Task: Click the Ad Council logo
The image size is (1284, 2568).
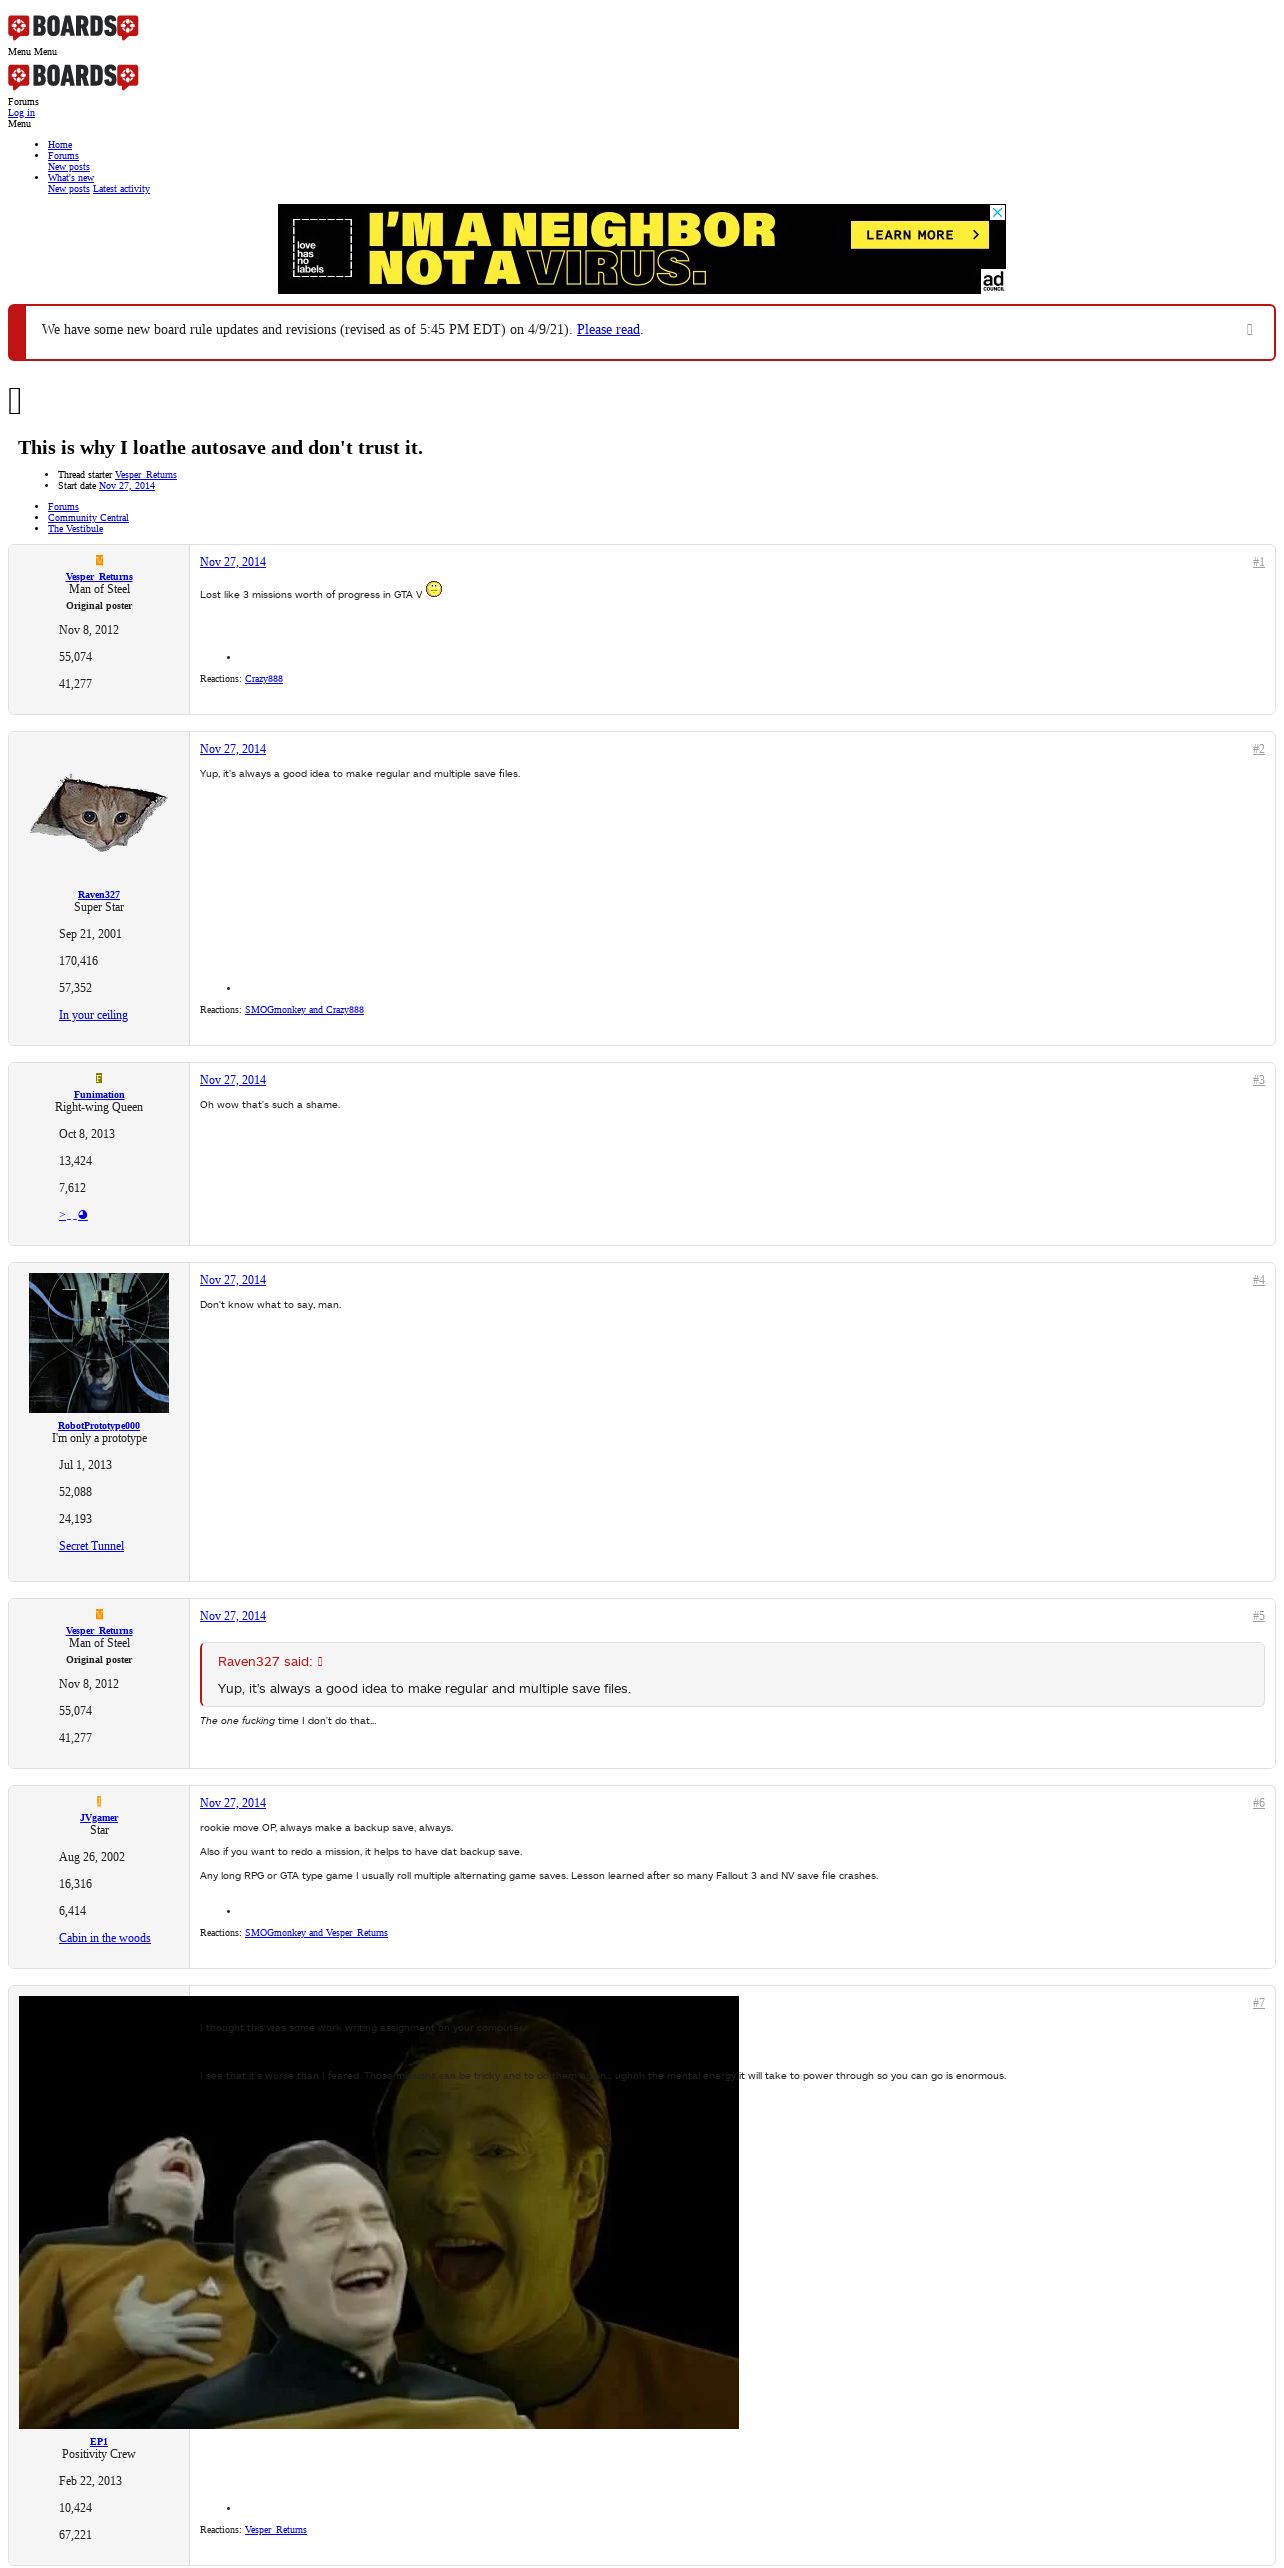Action: pos(993,281)
